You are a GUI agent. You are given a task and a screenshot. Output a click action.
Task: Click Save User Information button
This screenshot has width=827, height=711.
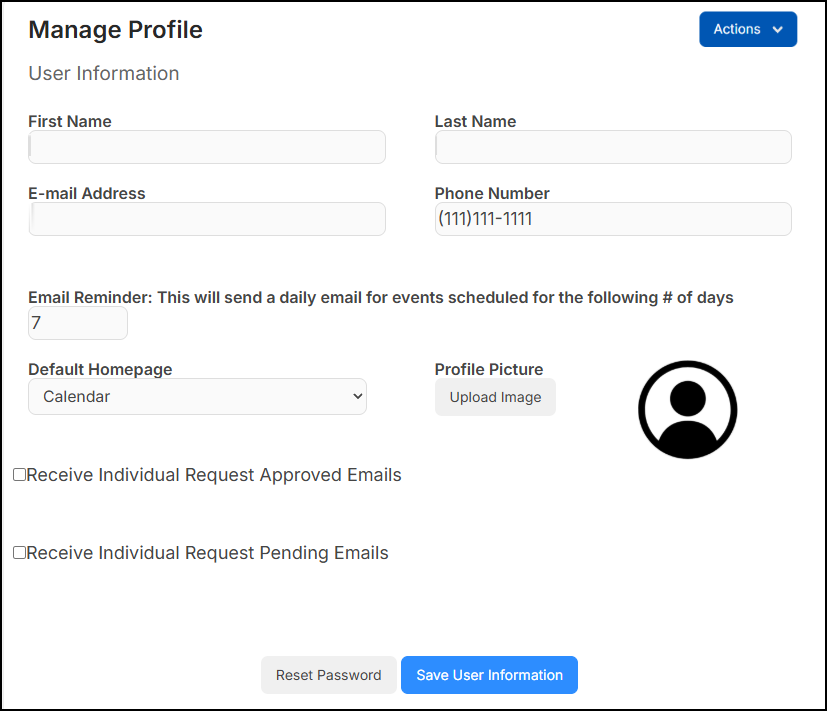489,675
